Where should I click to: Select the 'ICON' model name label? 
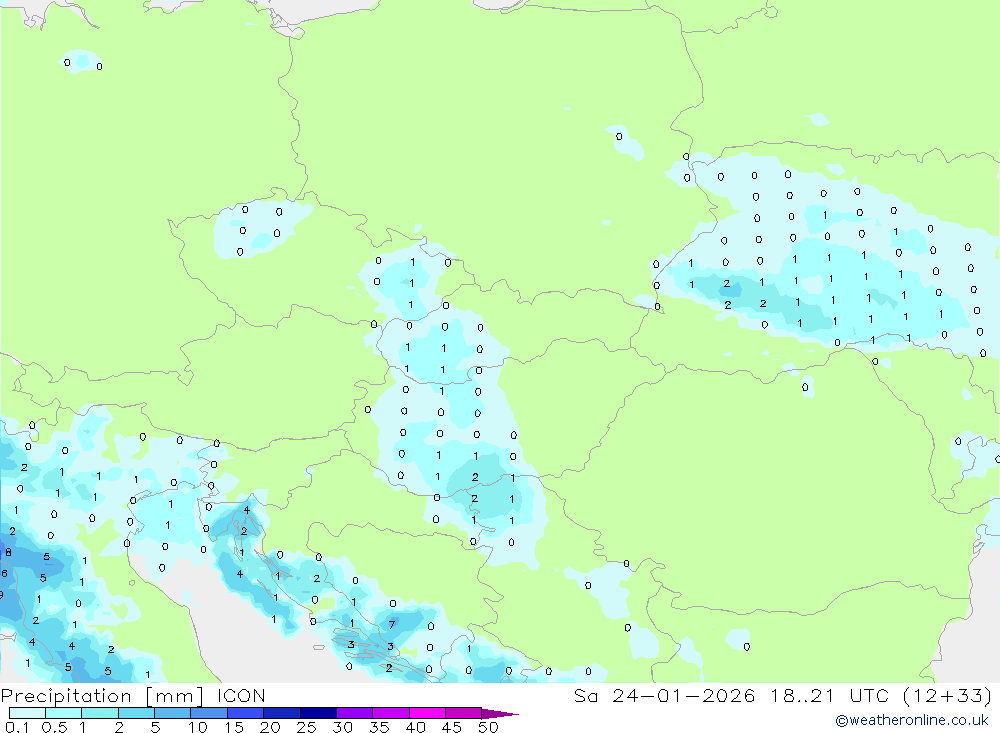pyautogui.click(x=241, y=695)
